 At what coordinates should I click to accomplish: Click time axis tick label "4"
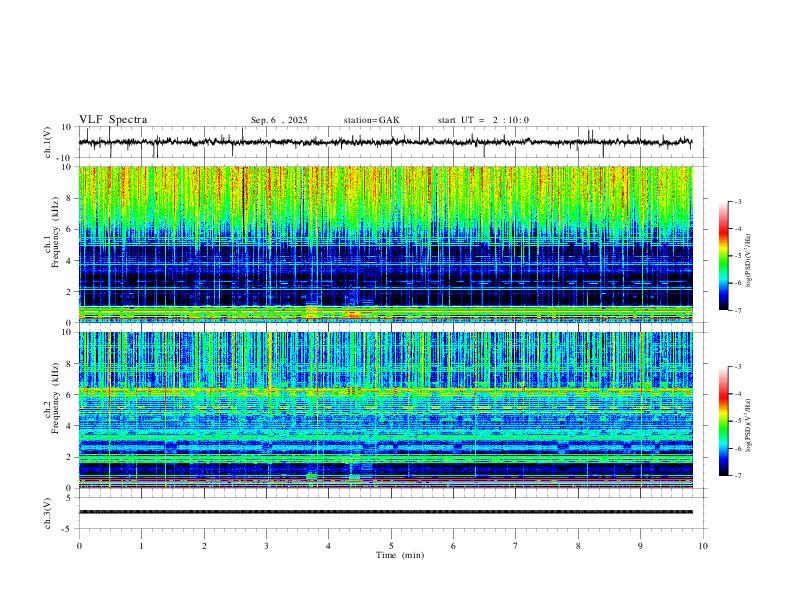point(329,546)
